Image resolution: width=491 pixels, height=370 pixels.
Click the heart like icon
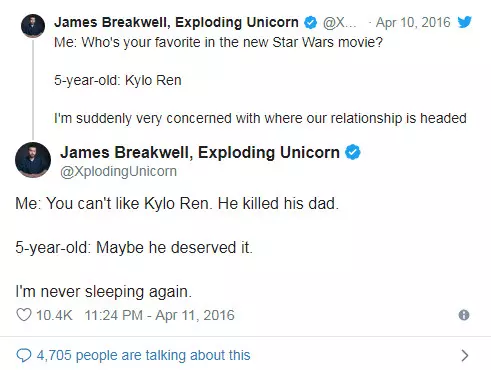click(x=24, y=315)
